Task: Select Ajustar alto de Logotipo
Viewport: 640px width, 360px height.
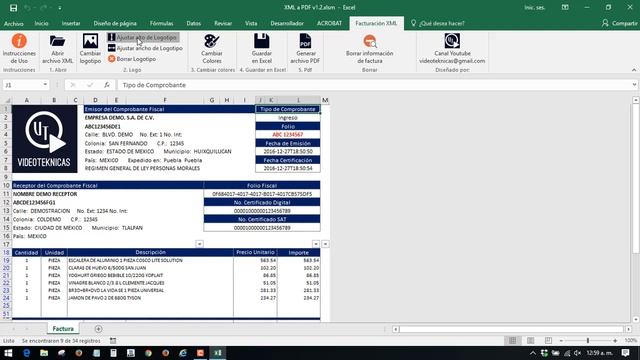Action: tap(143, 37)
